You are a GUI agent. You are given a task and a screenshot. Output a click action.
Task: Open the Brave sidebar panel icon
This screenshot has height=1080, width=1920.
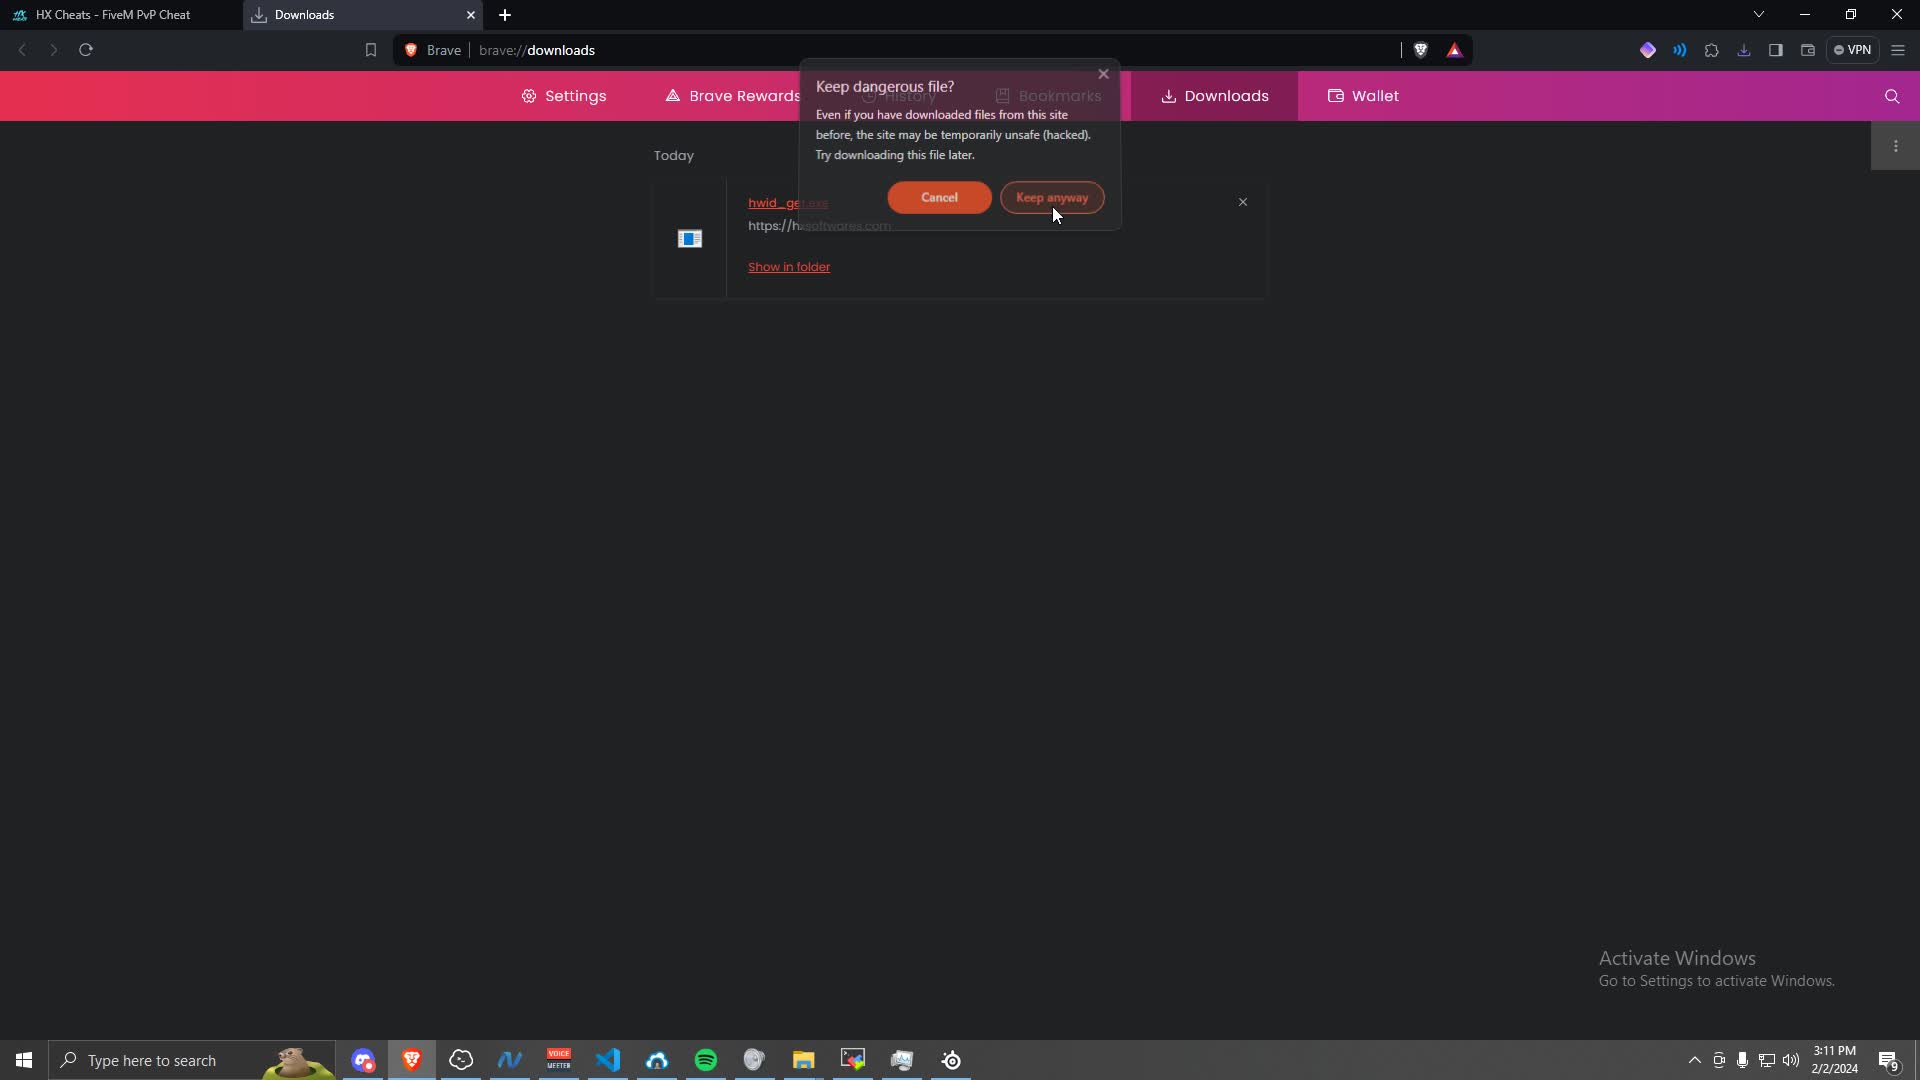click(x=1776, y=50)
